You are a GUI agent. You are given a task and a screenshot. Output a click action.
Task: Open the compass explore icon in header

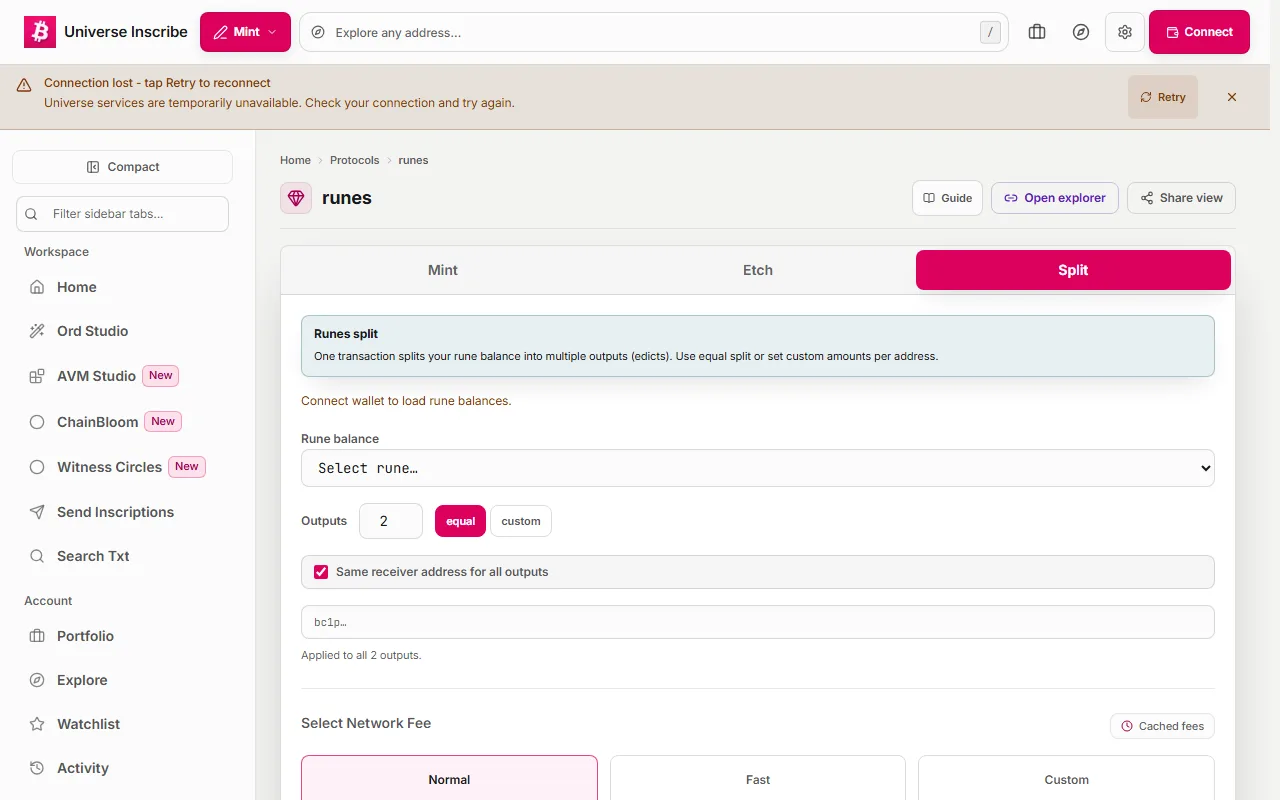point(1081,32)
